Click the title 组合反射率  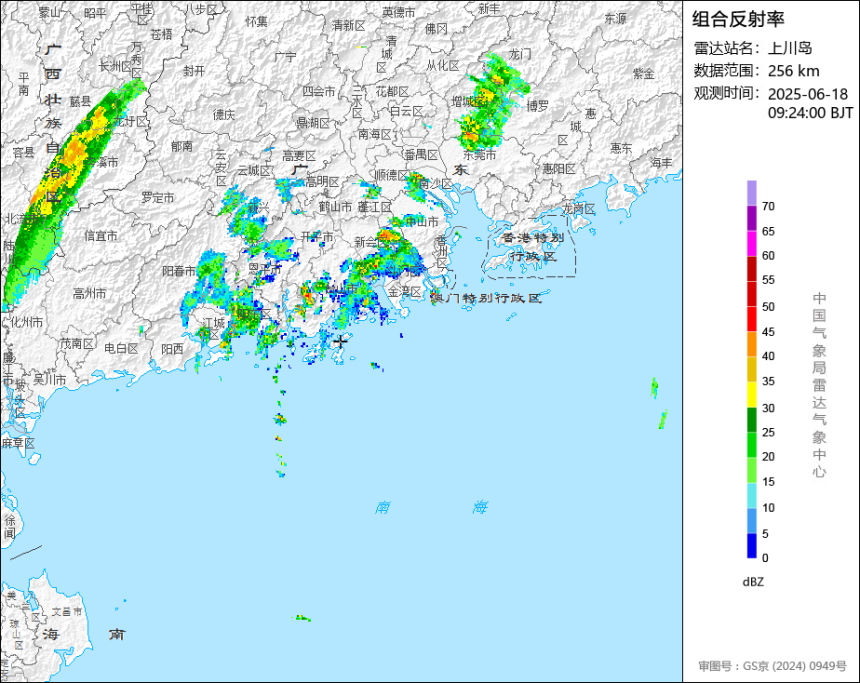coord(738,19)
